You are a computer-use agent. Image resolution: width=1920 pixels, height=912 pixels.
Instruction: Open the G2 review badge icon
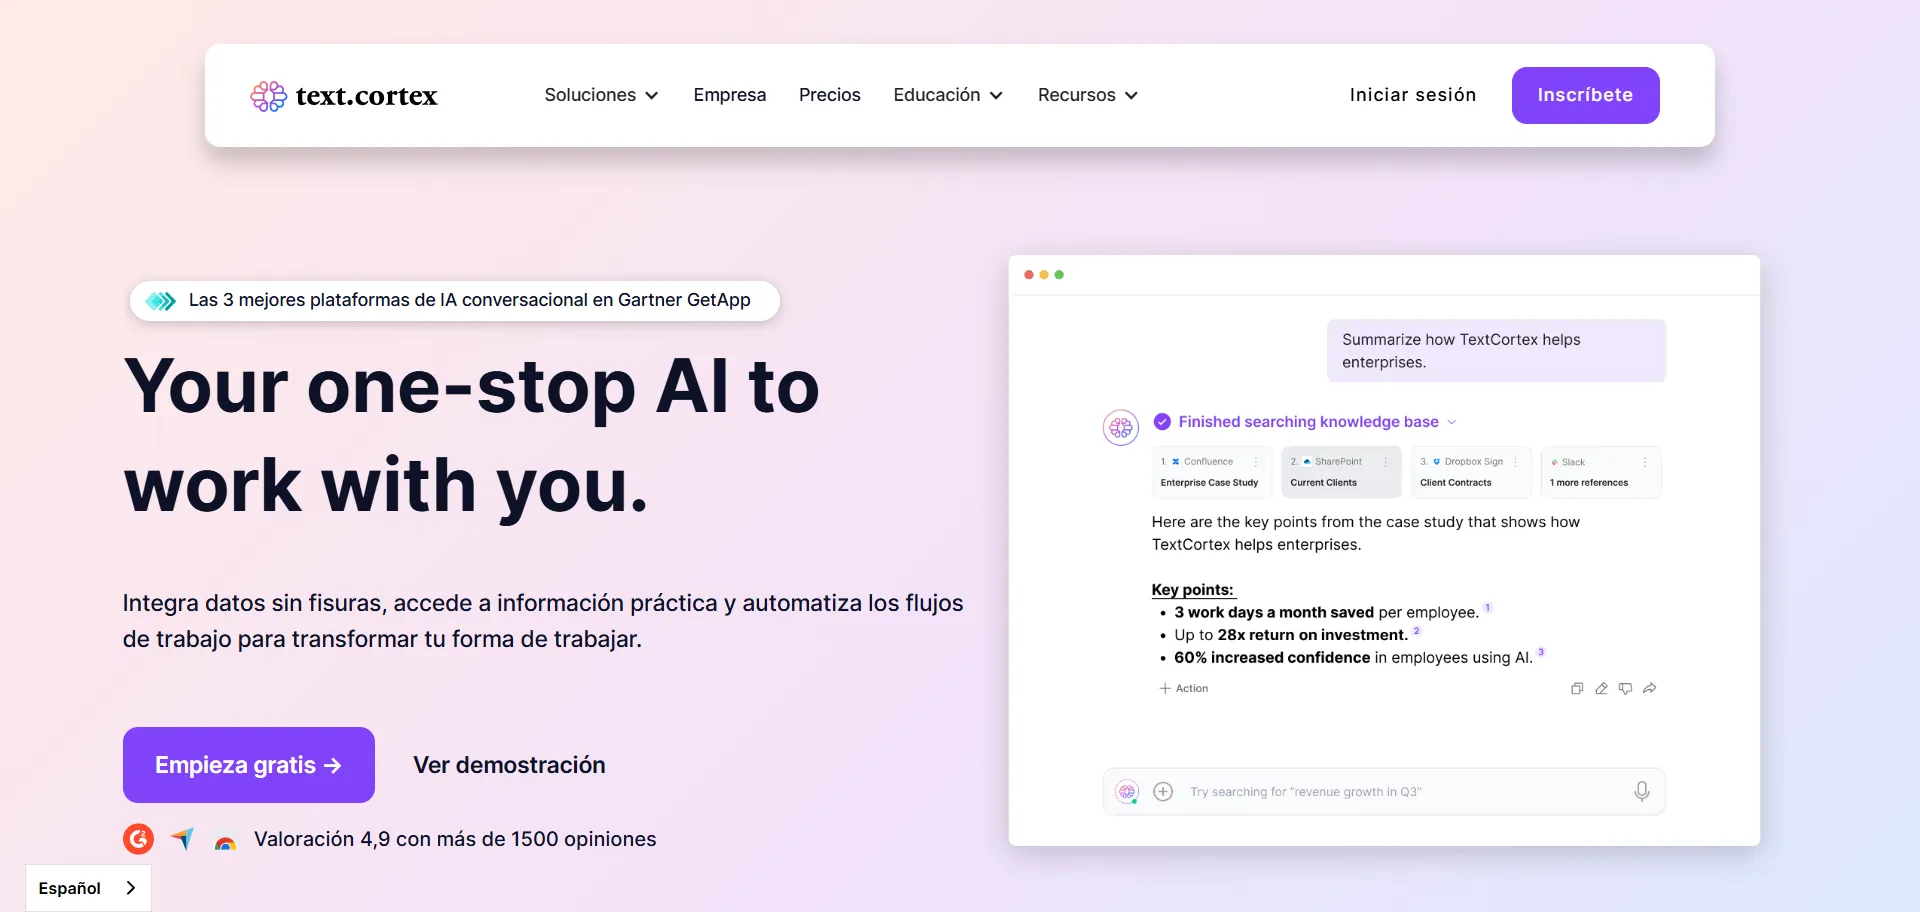139,839
